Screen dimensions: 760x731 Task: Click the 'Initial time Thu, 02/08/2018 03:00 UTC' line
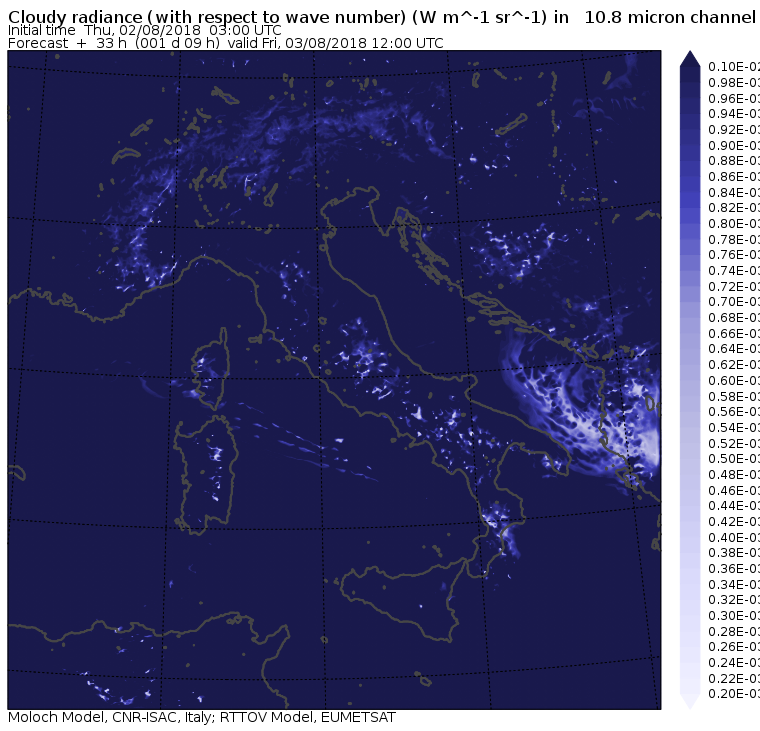(x=144, y=30)
